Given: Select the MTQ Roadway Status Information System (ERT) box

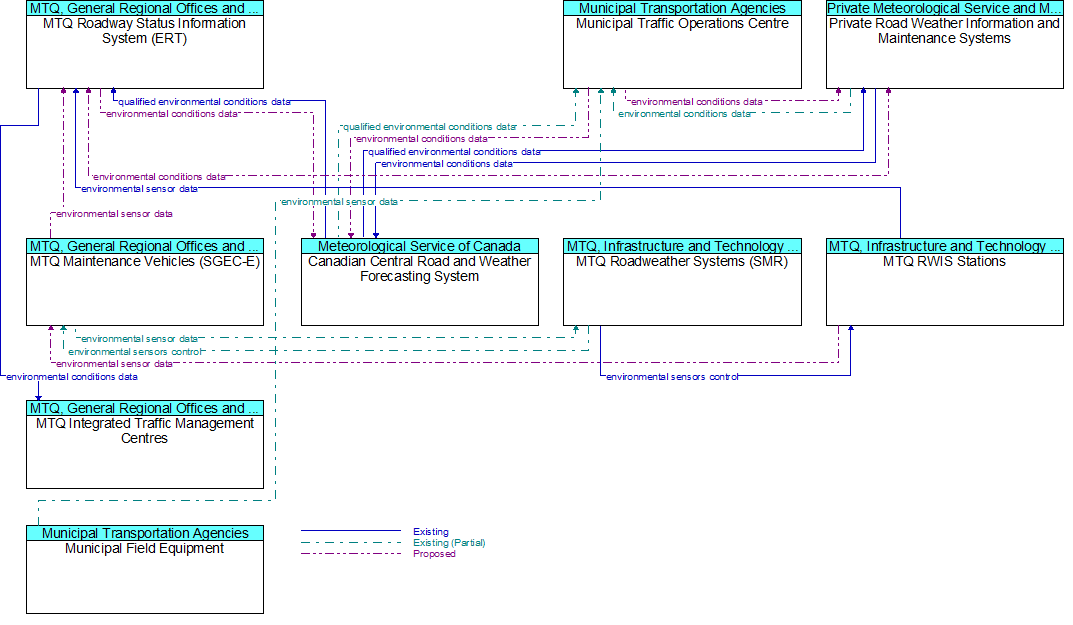Looking at the screenshot, I should (x=145, y=44).
